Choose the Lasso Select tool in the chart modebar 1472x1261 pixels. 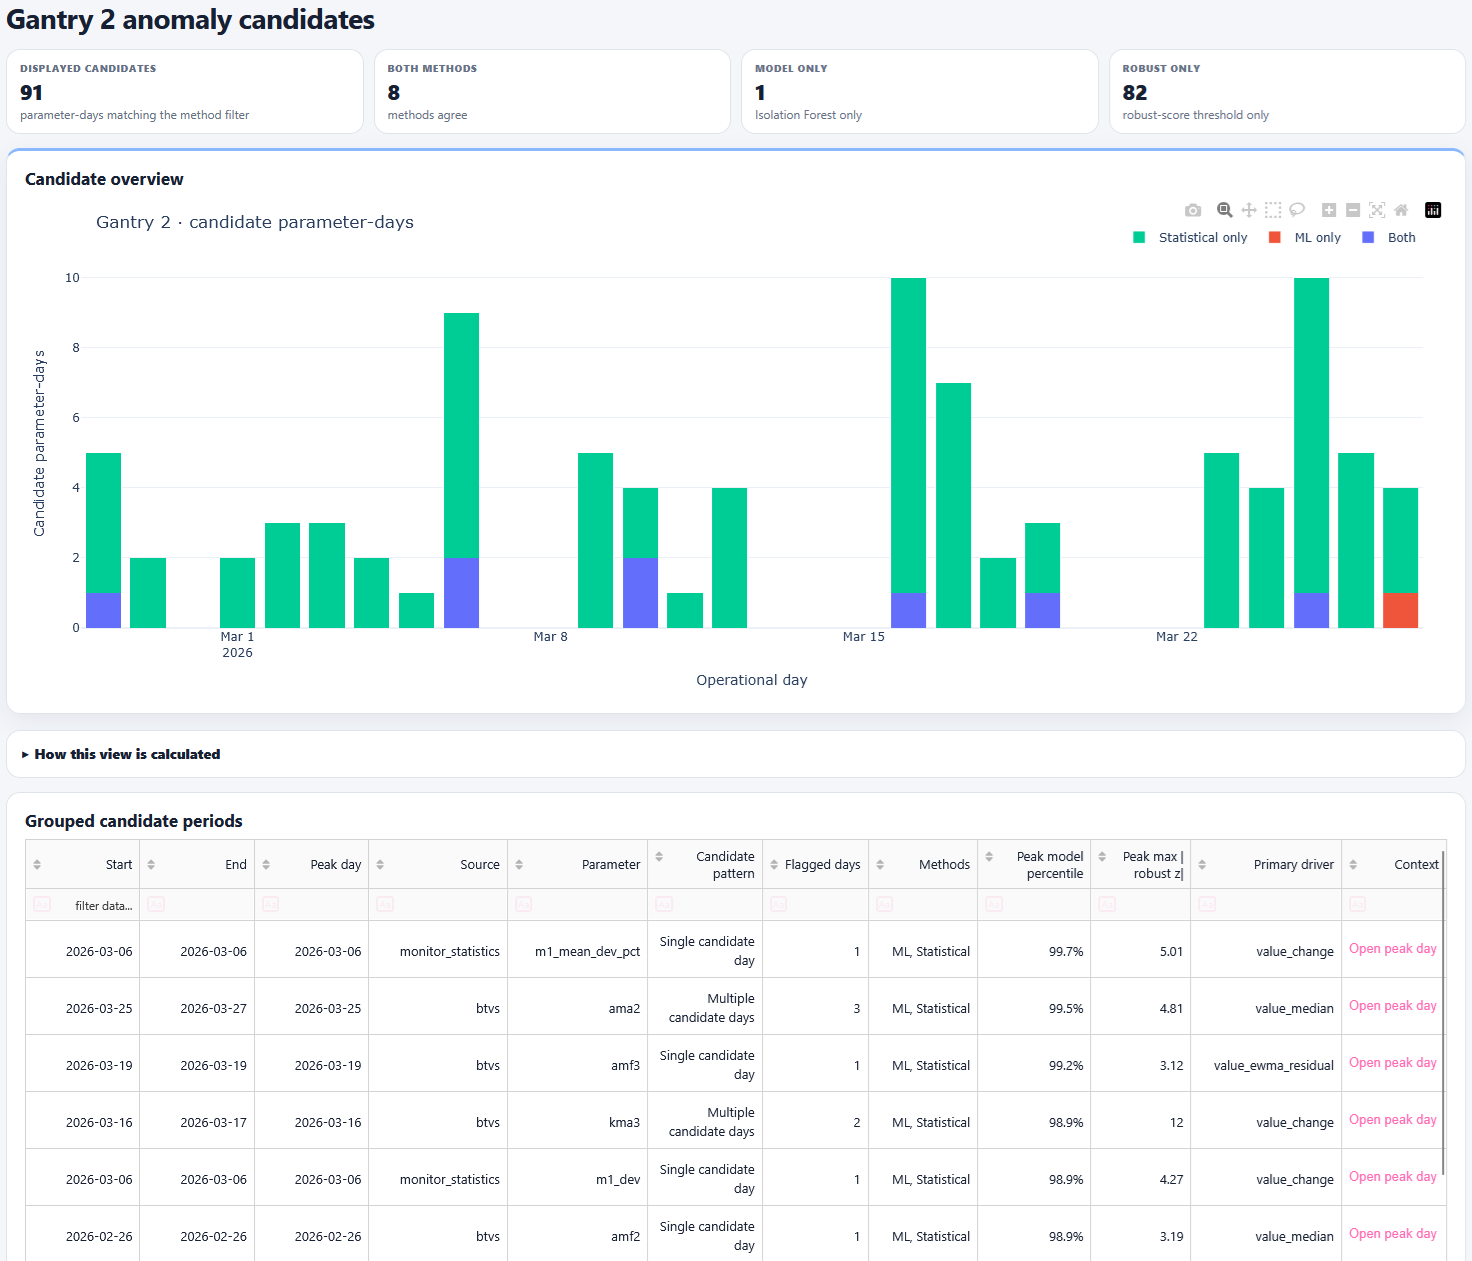coord(1297,210)
